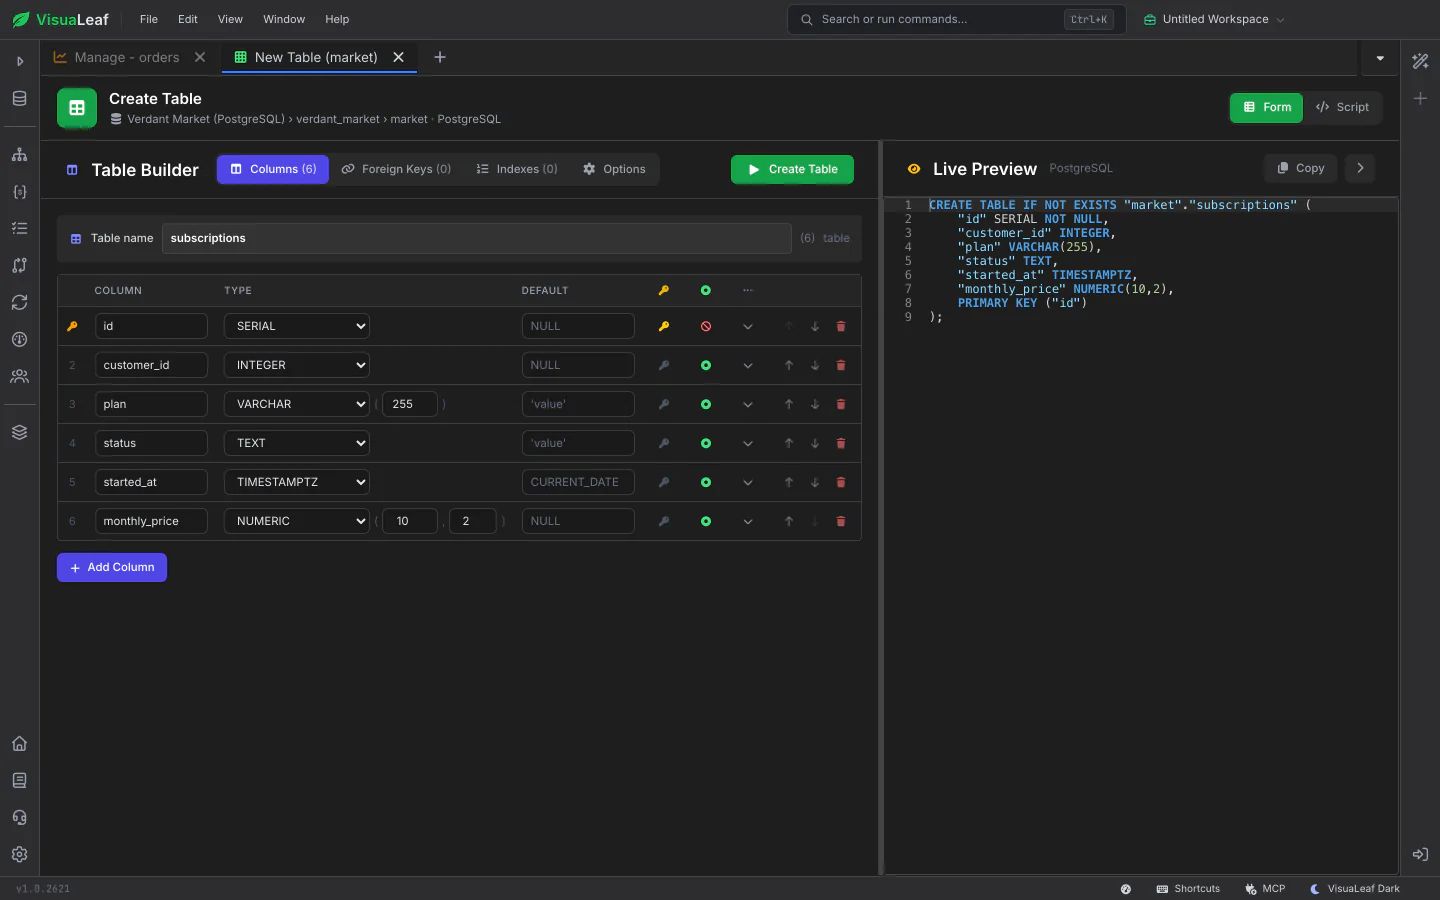Open the accessibility circle sidebar icon
Image resolution: width=1440 pixels, height=900 pixels.
point(19,340)
